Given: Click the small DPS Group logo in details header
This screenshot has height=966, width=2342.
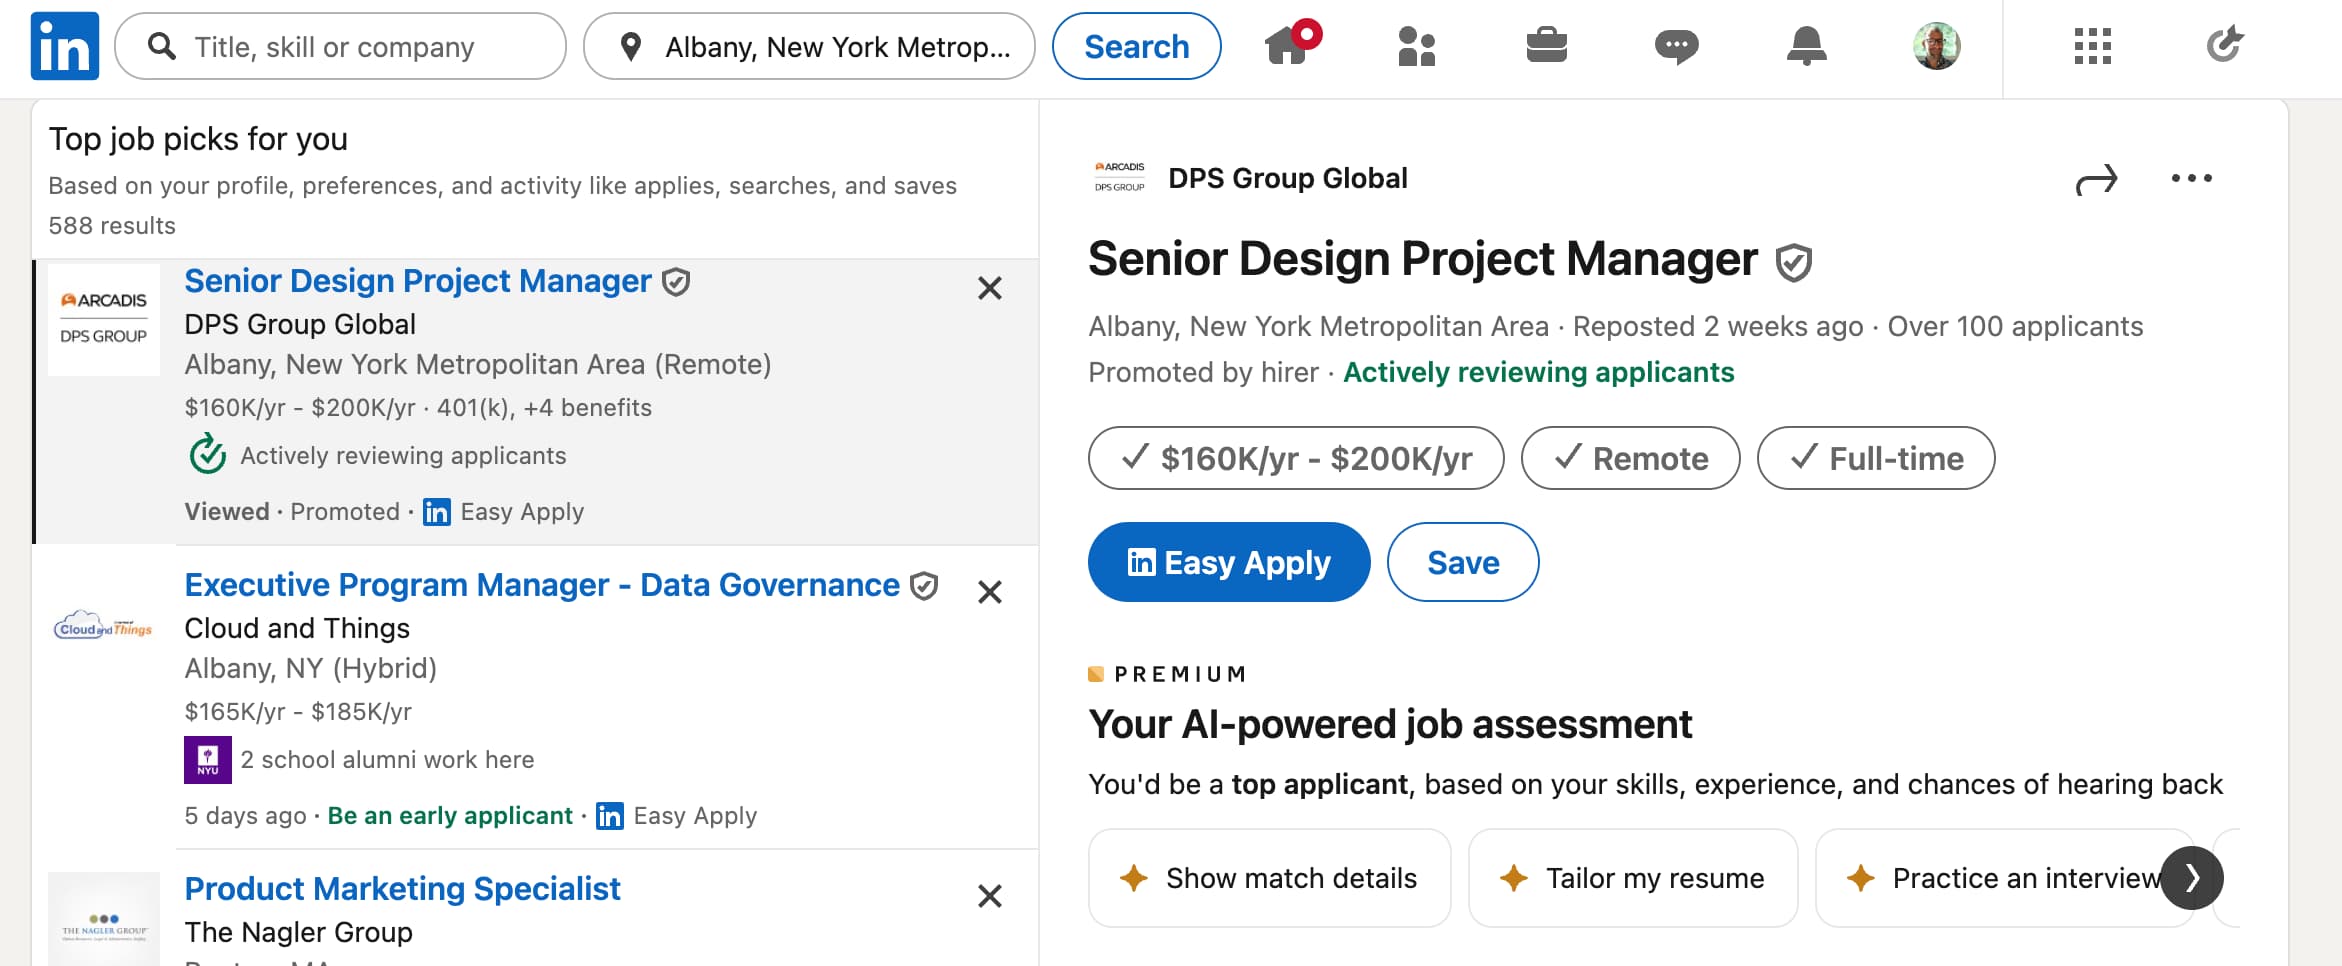Looking at the screenshot, I should [1119, 178].
